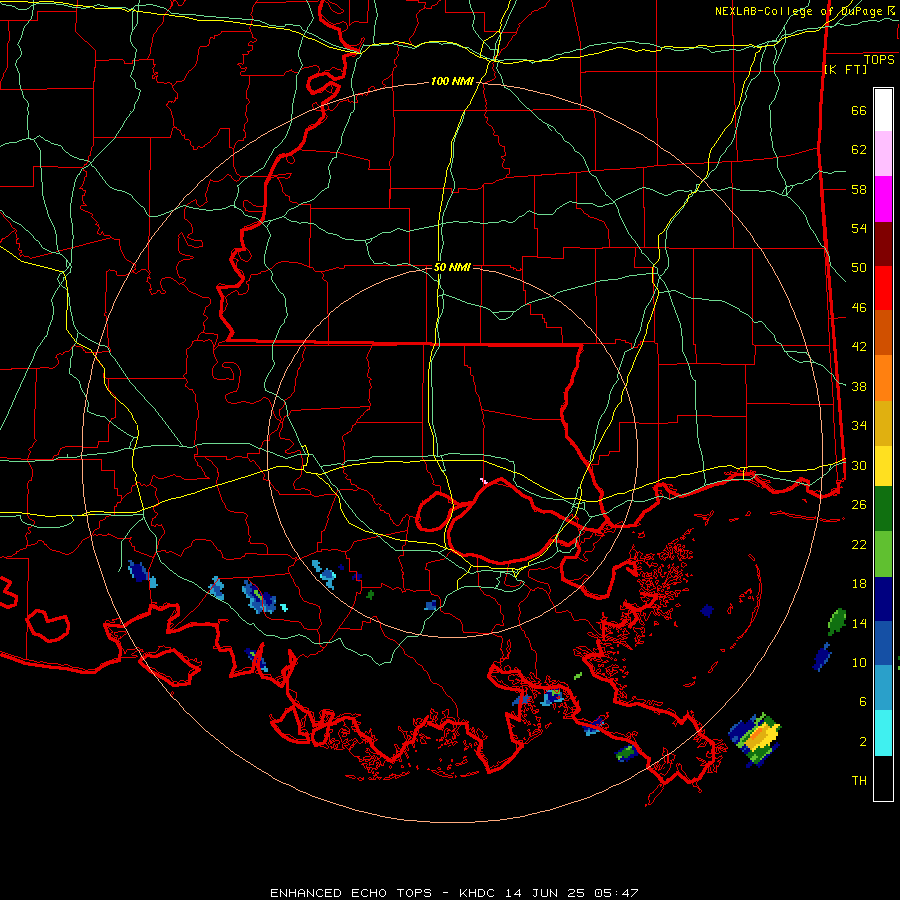Click the navy blue legend color block
The width and height of the screenshot is (900, 900).
click(883, 599)
